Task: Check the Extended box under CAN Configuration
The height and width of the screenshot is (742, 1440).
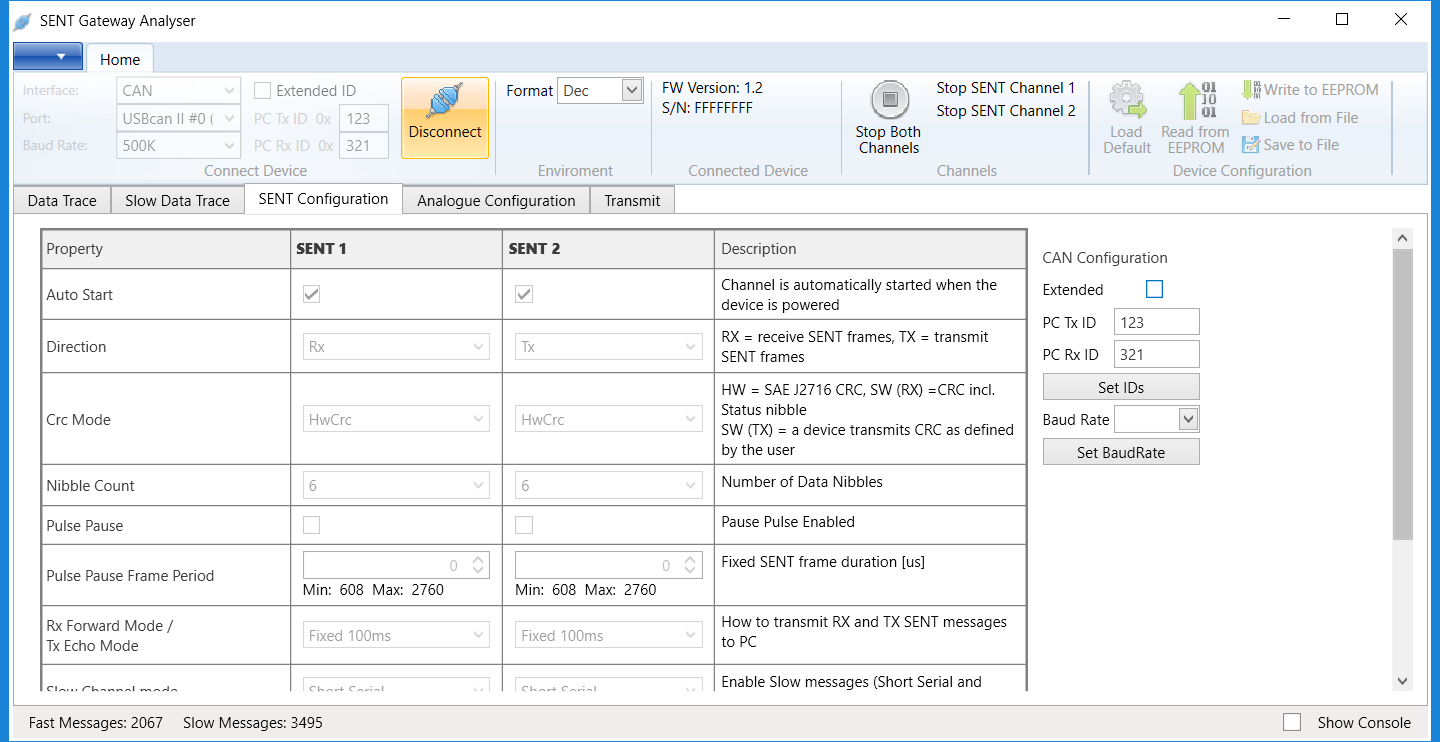Action: 1154,288
